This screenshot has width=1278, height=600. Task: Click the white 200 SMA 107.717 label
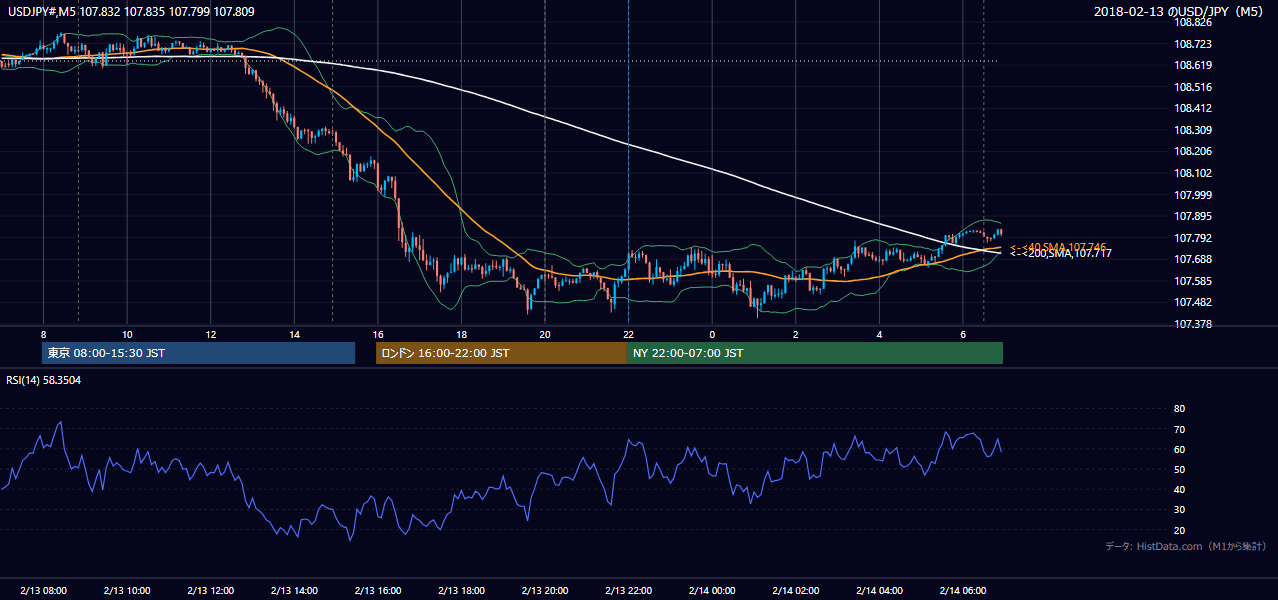click(x=1060, y=254)
